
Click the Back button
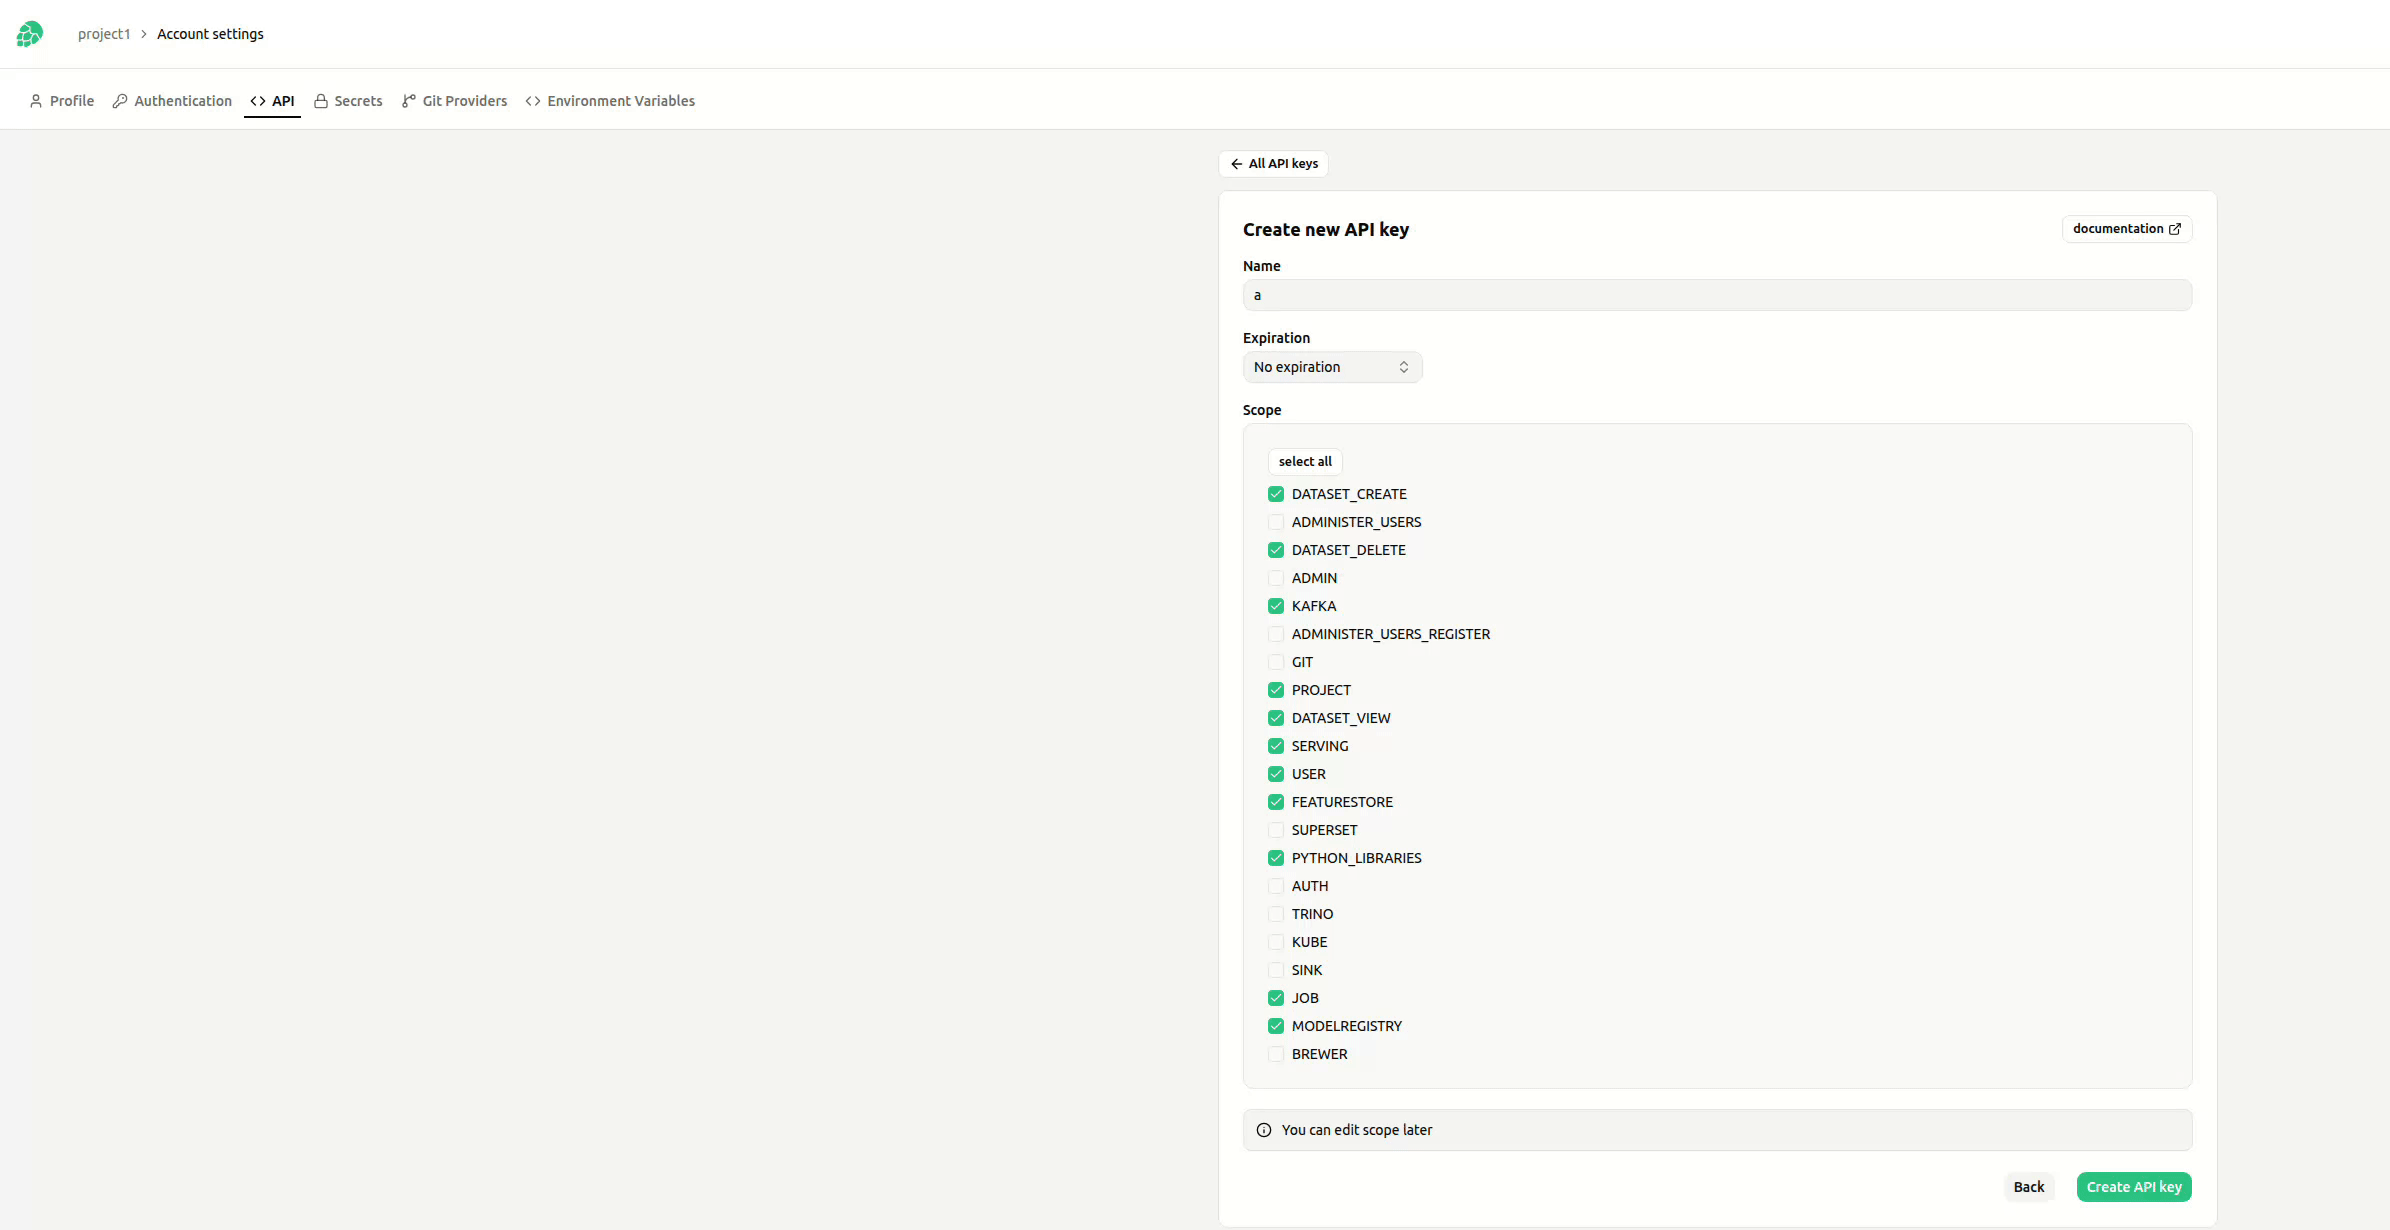coord(2029,1187)
